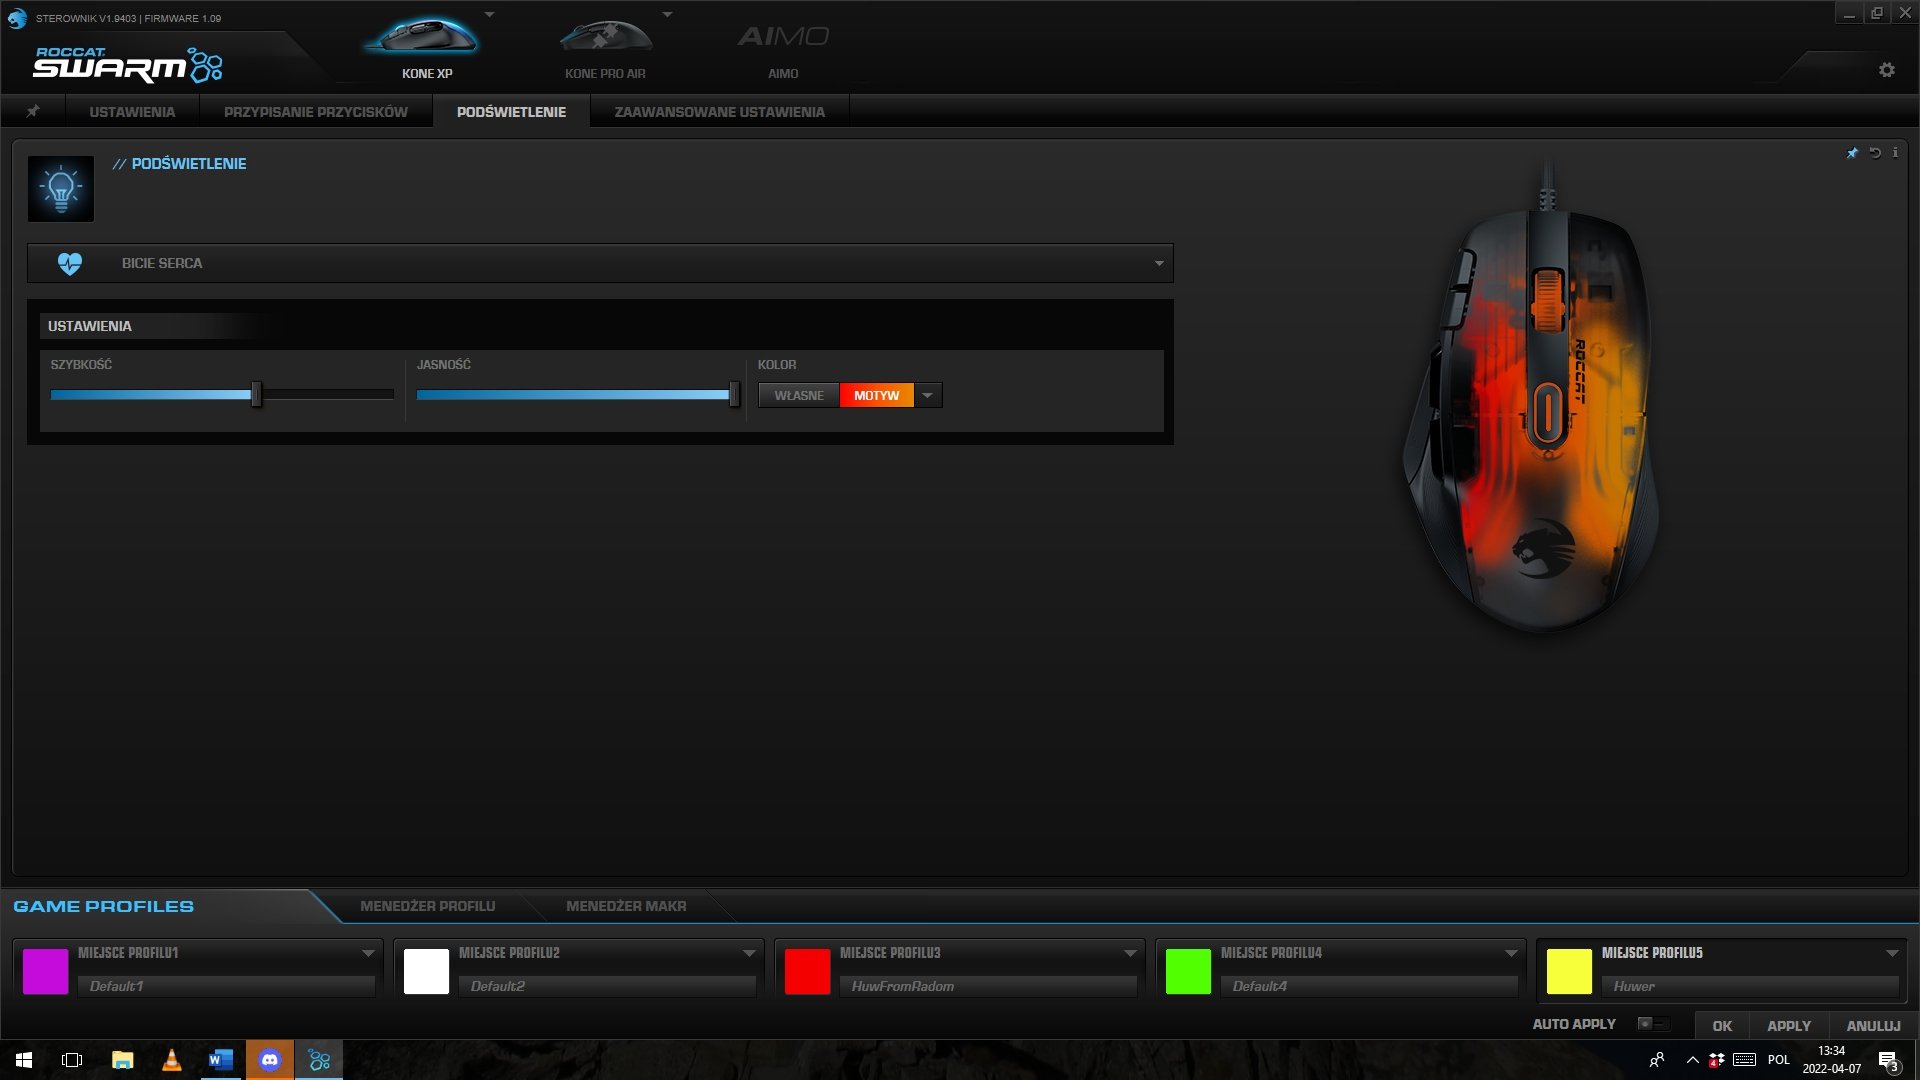Open the Menedżer Makr tab

[x=626, y=906]
